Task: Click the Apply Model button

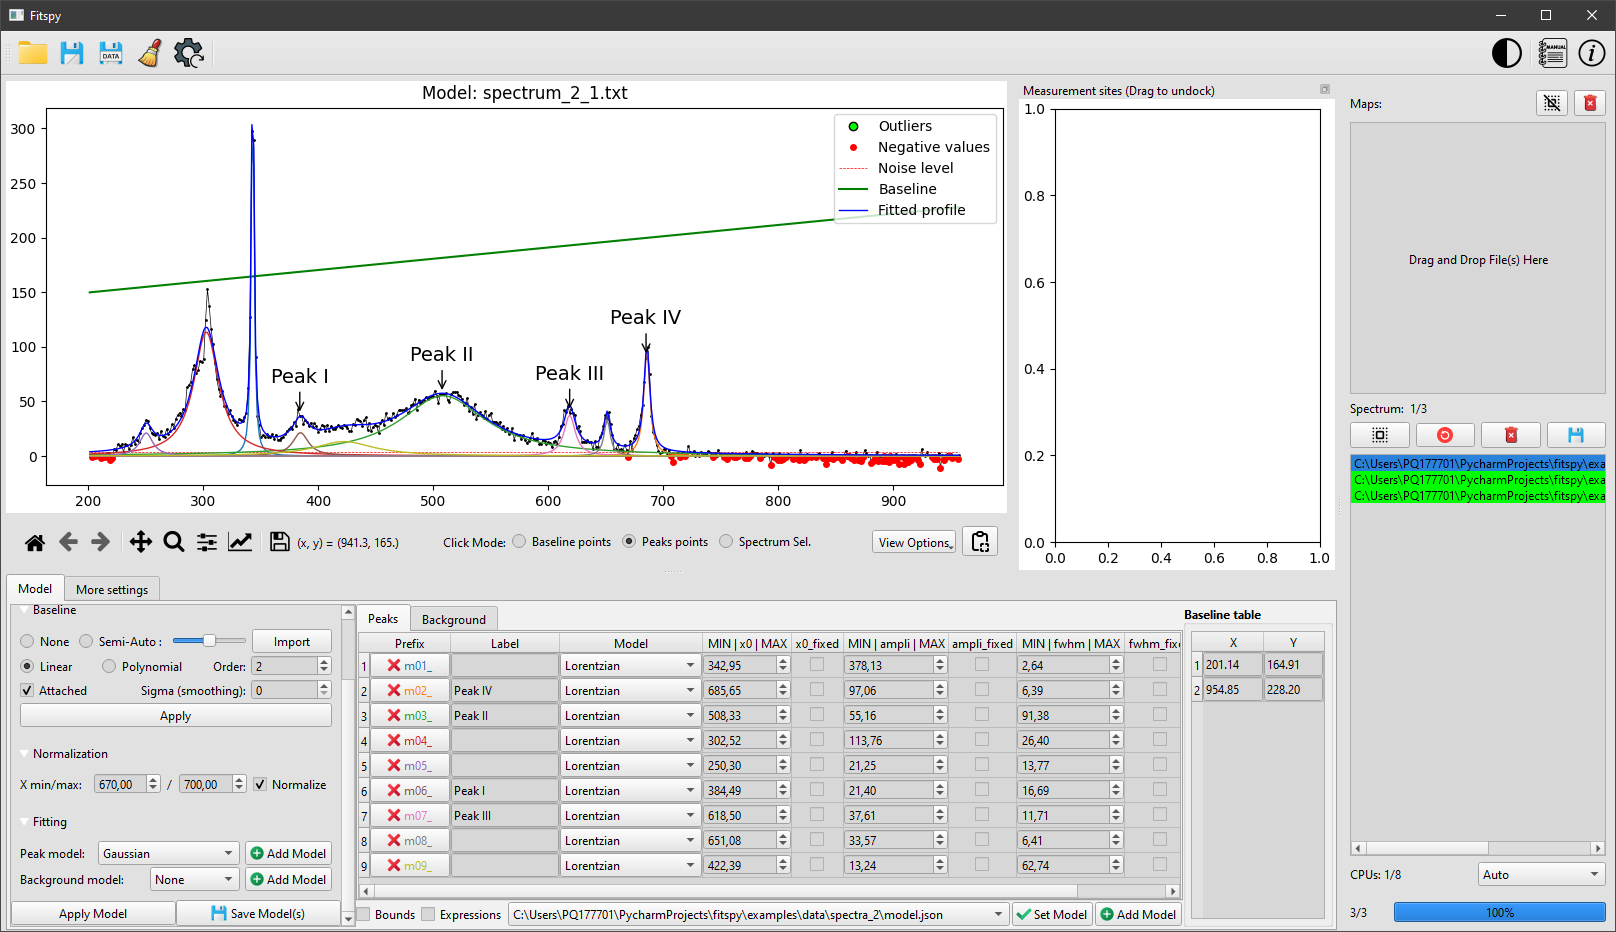Action: click(x=92, y=913)
